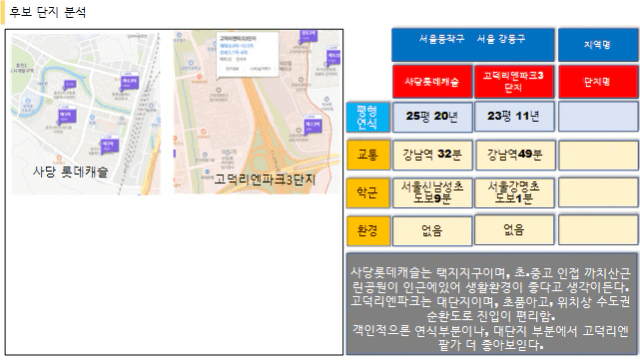Click the gray comment box starting 사당롯데캐슬는 택지지구이며

coord(492,304)
